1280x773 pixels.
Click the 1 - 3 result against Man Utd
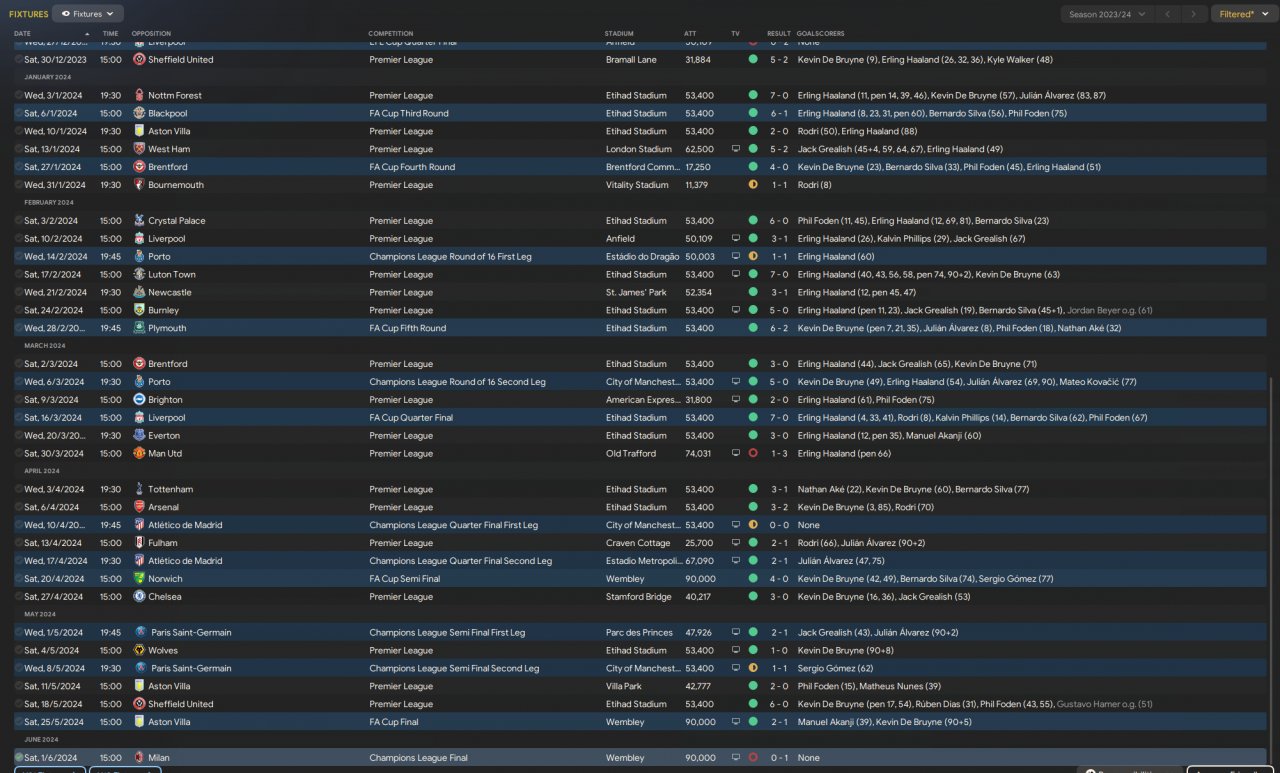pos(779,454)
